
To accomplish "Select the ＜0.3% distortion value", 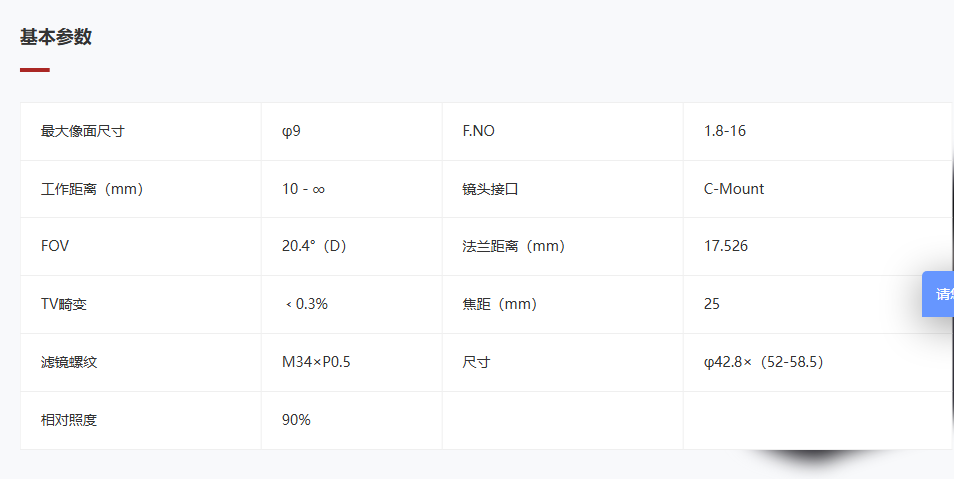I will pyautogui.click(x=306, y=304).
